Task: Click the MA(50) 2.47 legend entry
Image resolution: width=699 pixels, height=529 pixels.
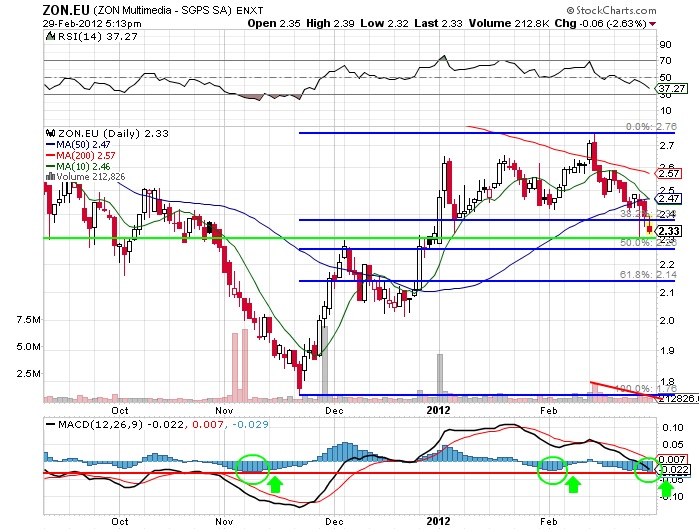Action: click(78, 144)
